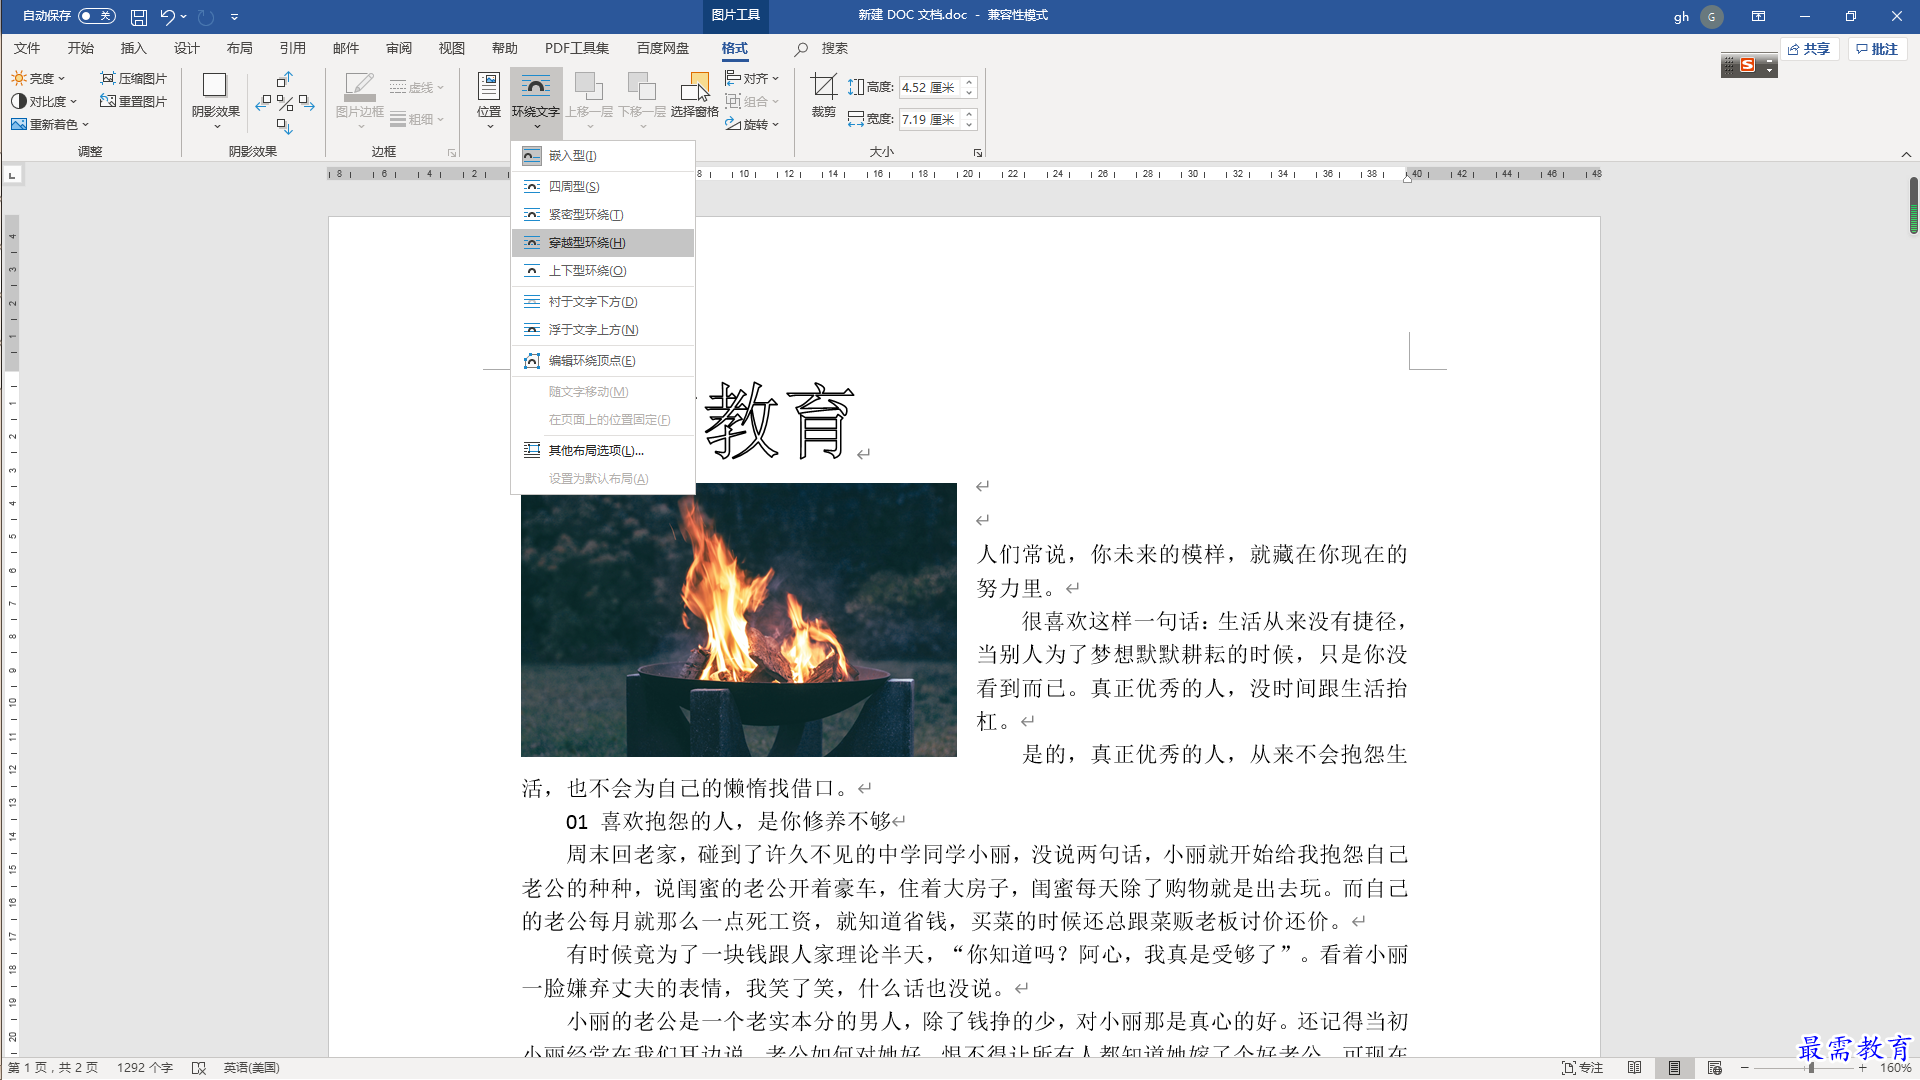
Task: Switch to the 插入 ribbon tab
Action: (133, 48)
